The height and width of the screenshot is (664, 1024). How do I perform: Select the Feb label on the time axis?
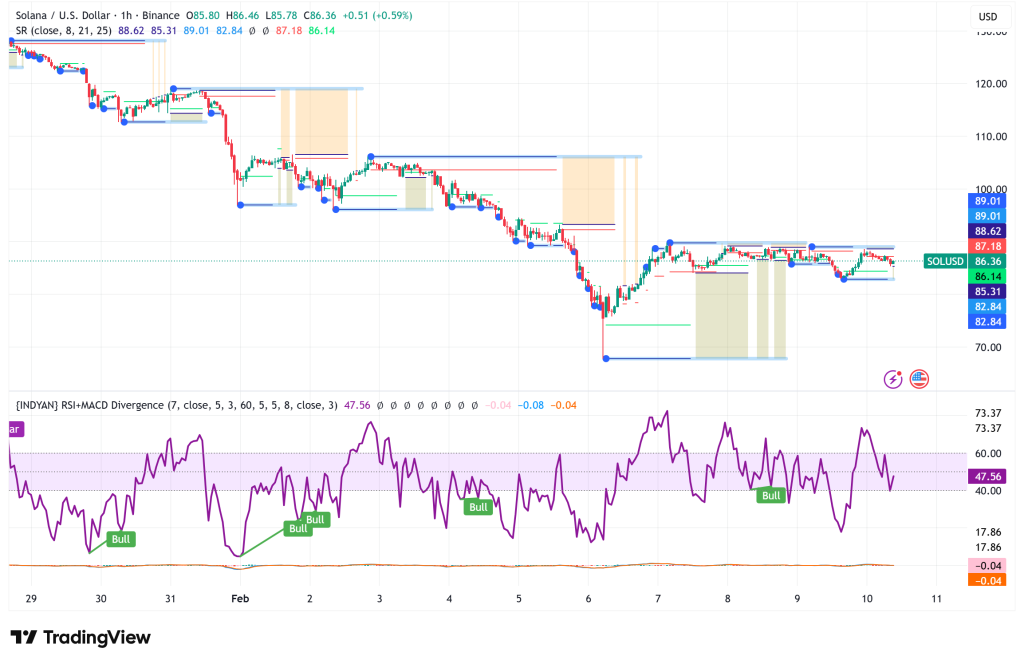pyautogui.click(x=239, y=597)
